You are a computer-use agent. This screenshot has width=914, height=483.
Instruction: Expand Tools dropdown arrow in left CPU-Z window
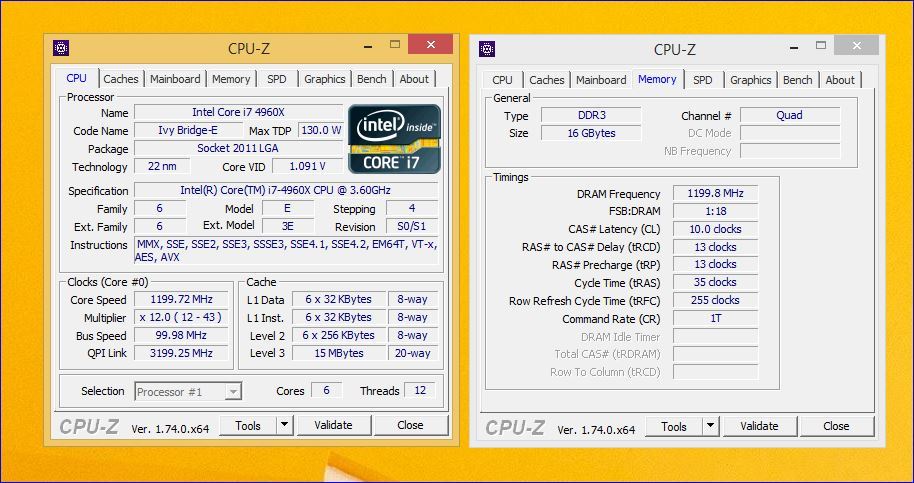pyautogui.click(x=284, y=426)
